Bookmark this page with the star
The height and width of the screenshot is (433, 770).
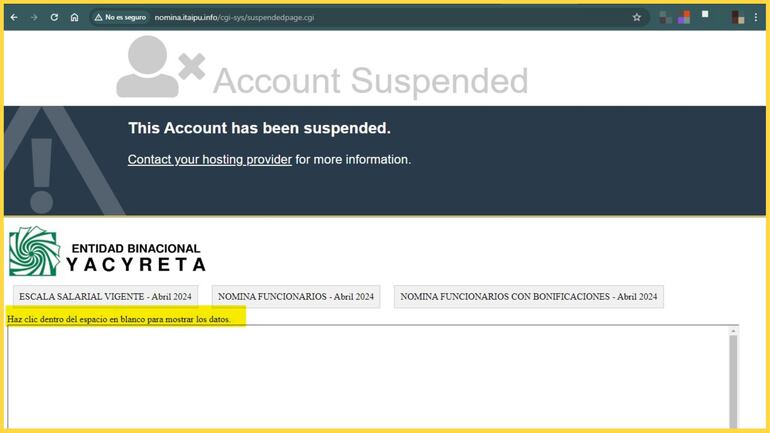(x=636, y=17)
